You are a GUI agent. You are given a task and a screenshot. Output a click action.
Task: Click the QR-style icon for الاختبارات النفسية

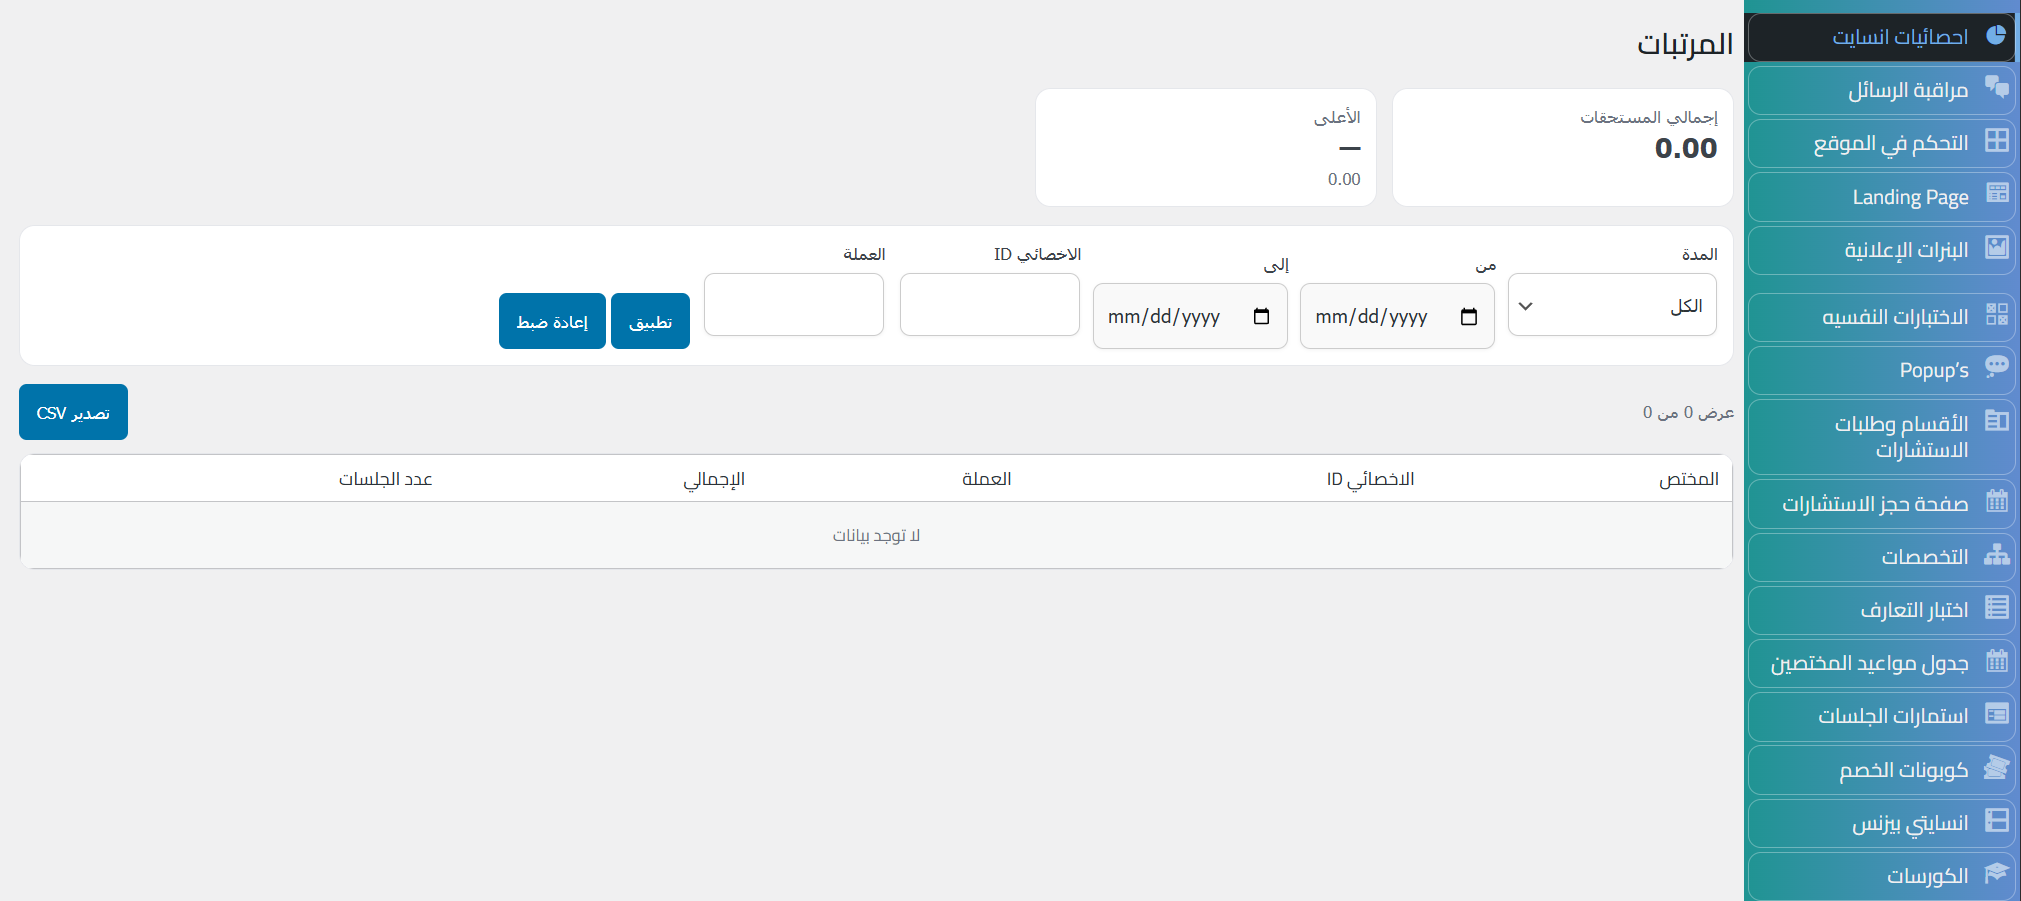1996,315
